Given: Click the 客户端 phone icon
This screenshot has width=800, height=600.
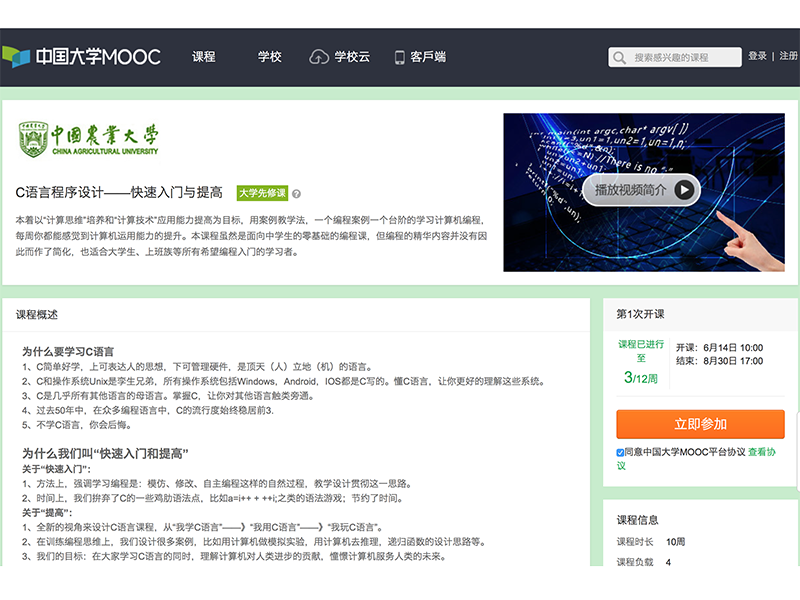Looking at the screenshot, I should pos(399,57).
